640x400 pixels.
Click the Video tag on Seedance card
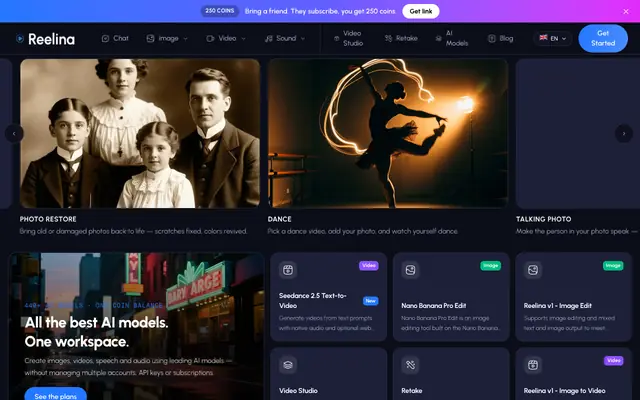click(369, 265)
